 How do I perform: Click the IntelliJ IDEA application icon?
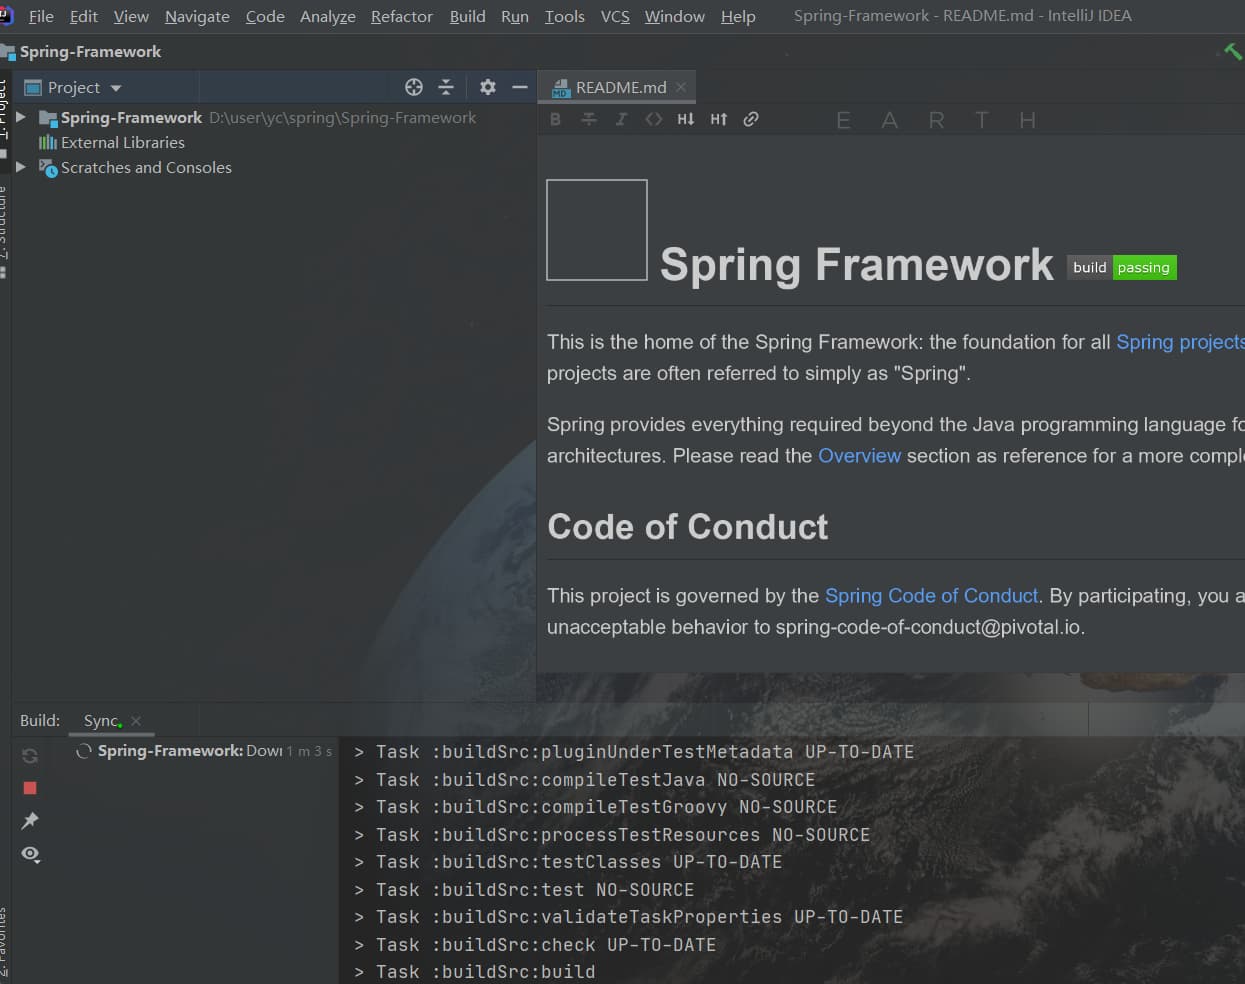pyautogui.click(x=5, y=15)
